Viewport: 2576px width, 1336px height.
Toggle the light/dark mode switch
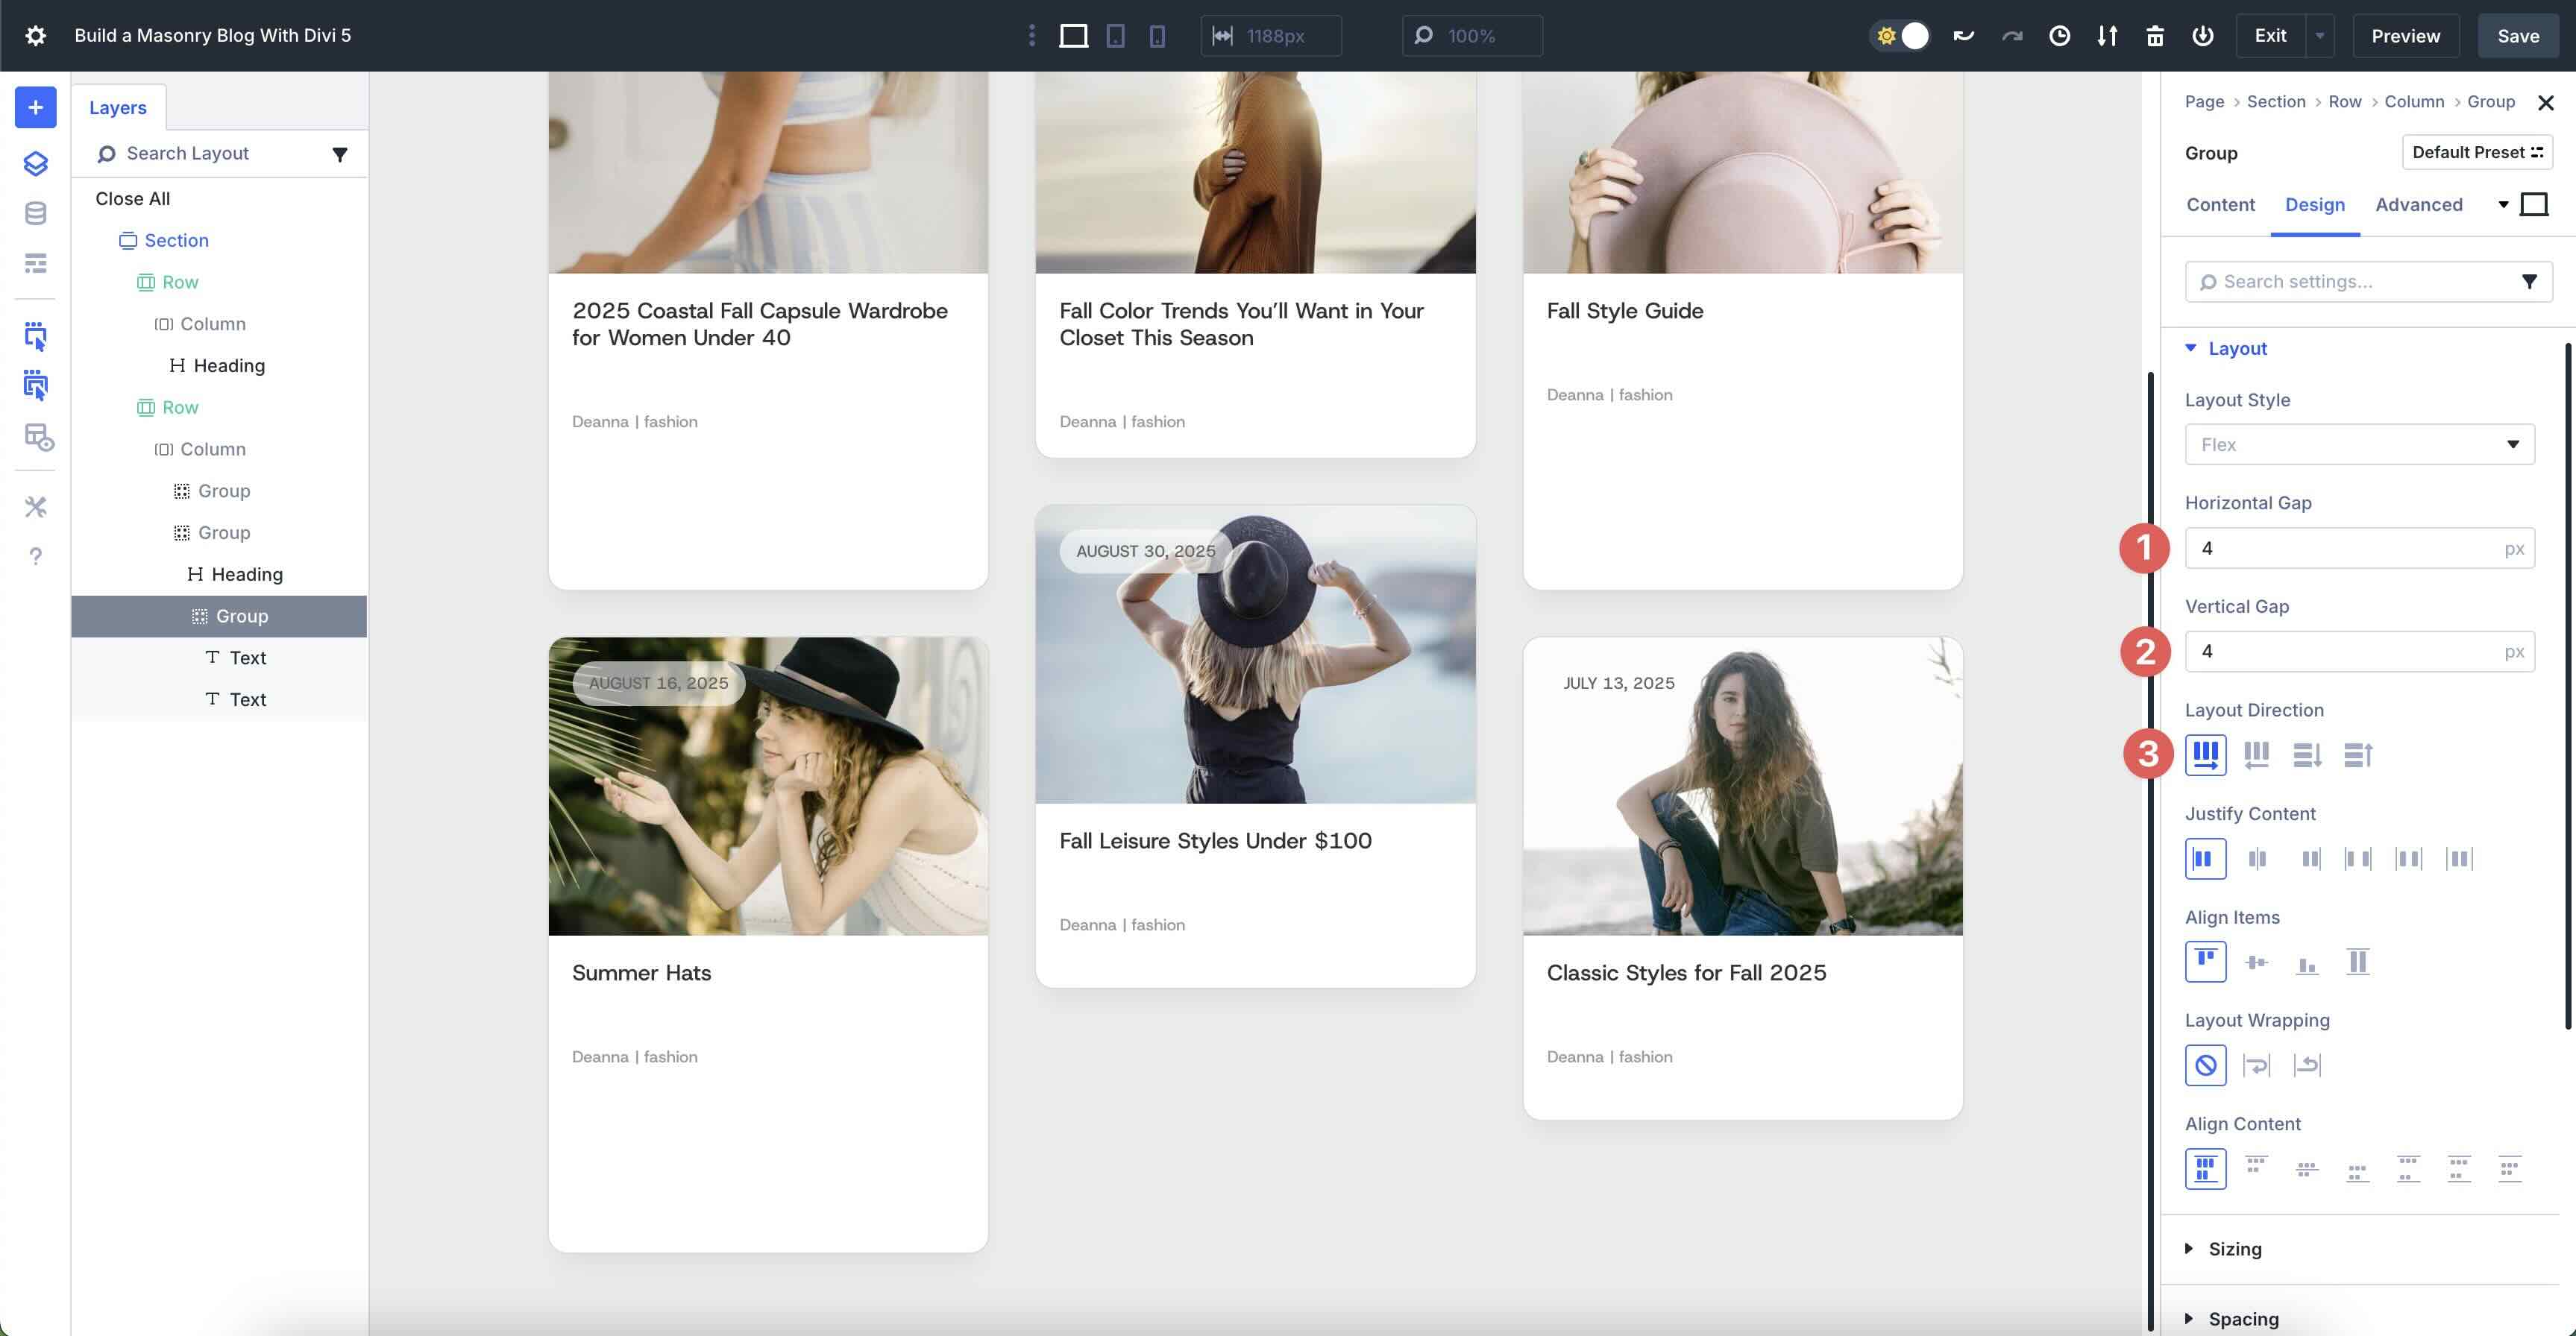1900,35
